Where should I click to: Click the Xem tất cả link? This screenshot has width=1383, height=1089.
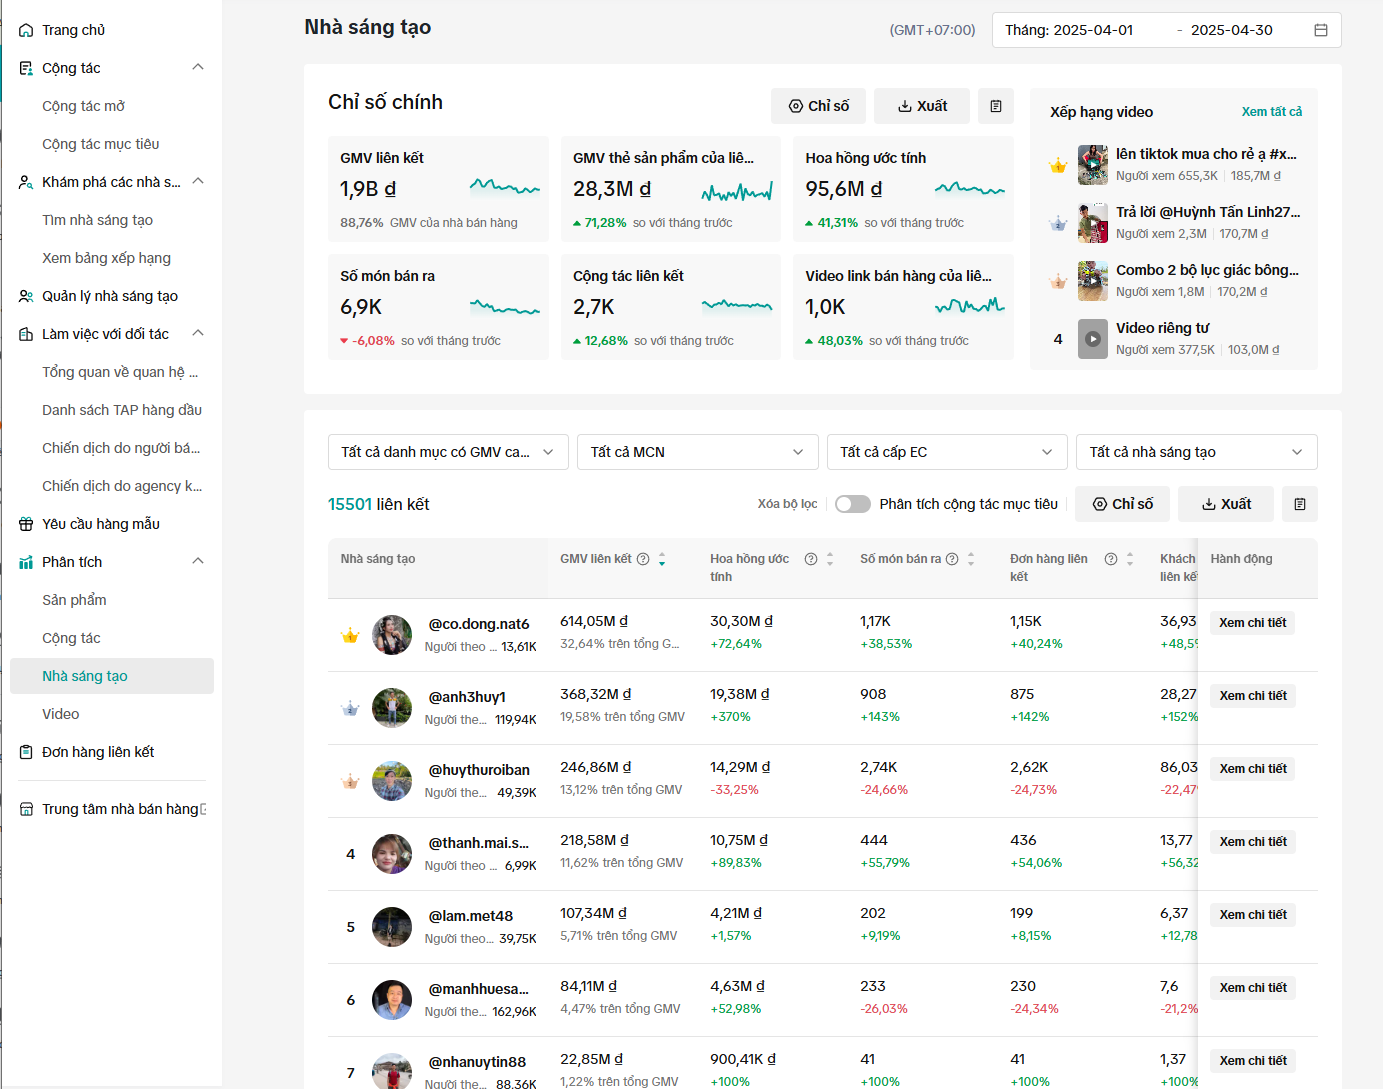[1272, 112]
